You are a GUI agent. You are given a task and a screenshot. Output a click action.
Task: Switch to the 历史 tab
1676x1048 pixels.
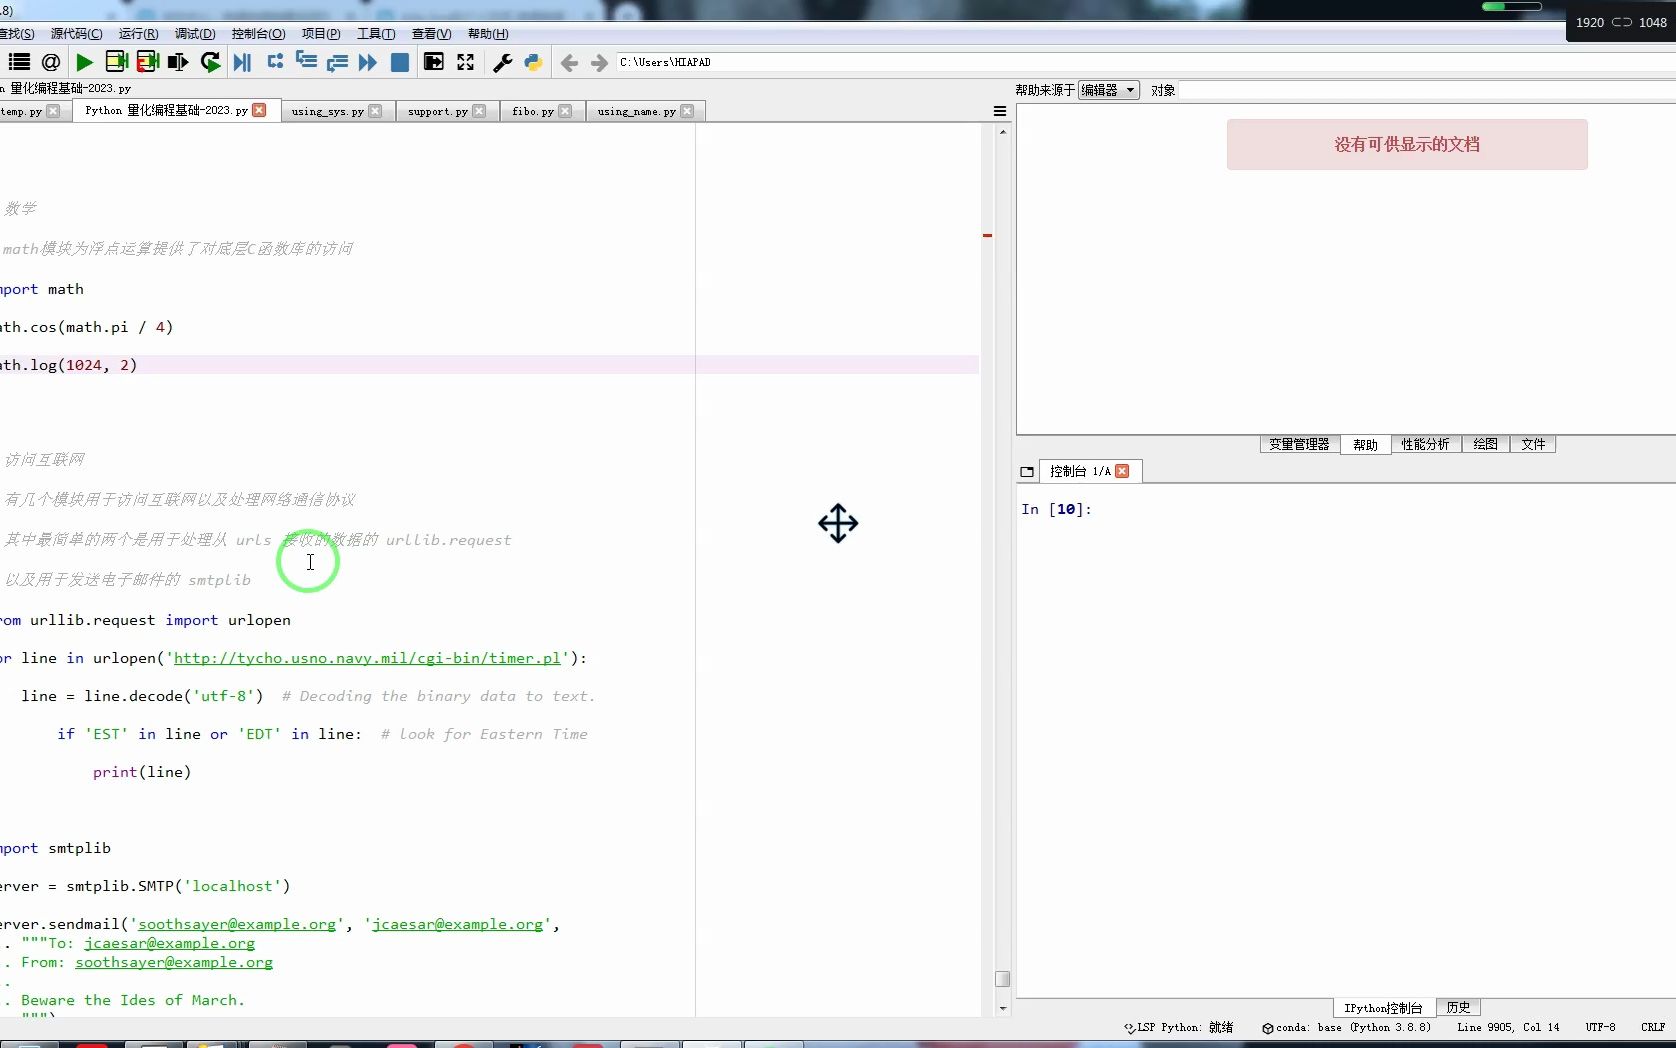click(x=1458, y=1008)
